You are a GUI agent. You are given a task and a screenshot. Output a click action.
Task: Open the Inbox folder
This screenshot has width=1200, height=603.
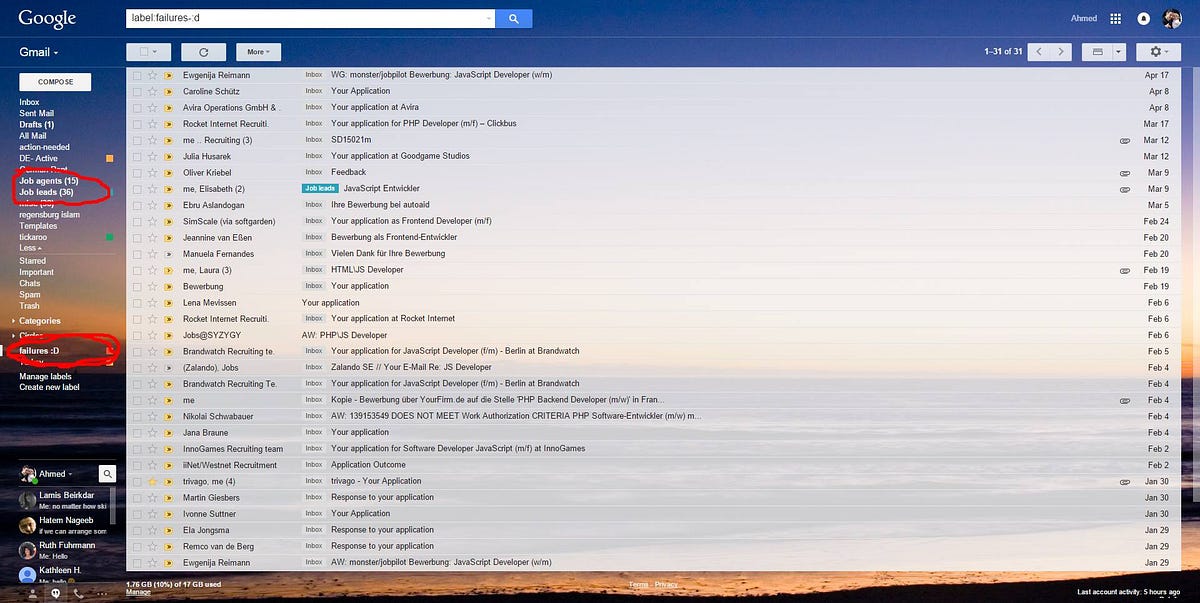(29, 102)
